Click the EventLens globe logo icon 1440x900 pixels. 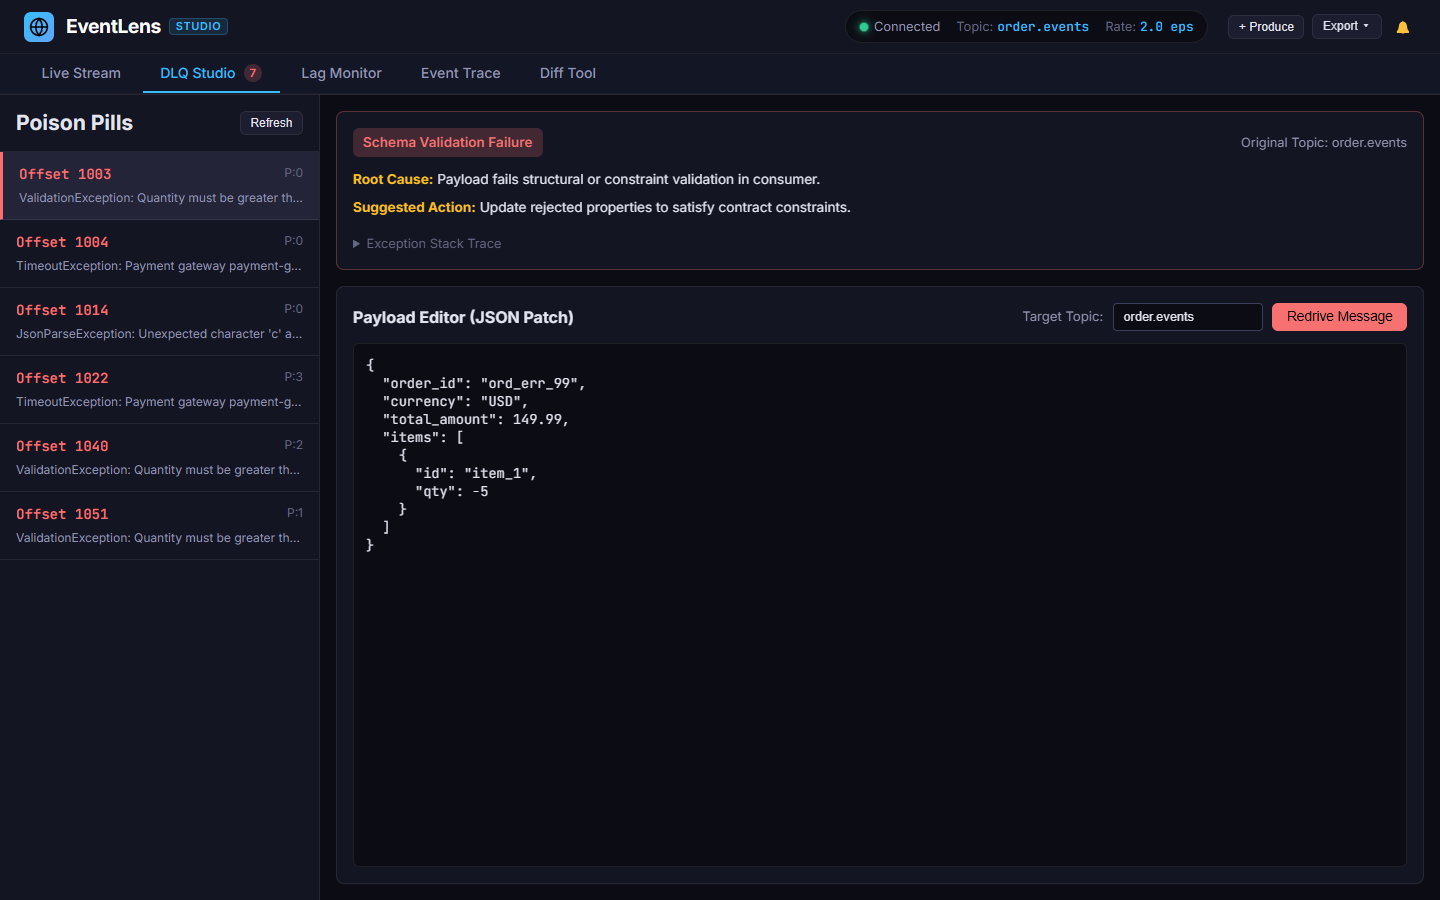click(x=39, y=27)
